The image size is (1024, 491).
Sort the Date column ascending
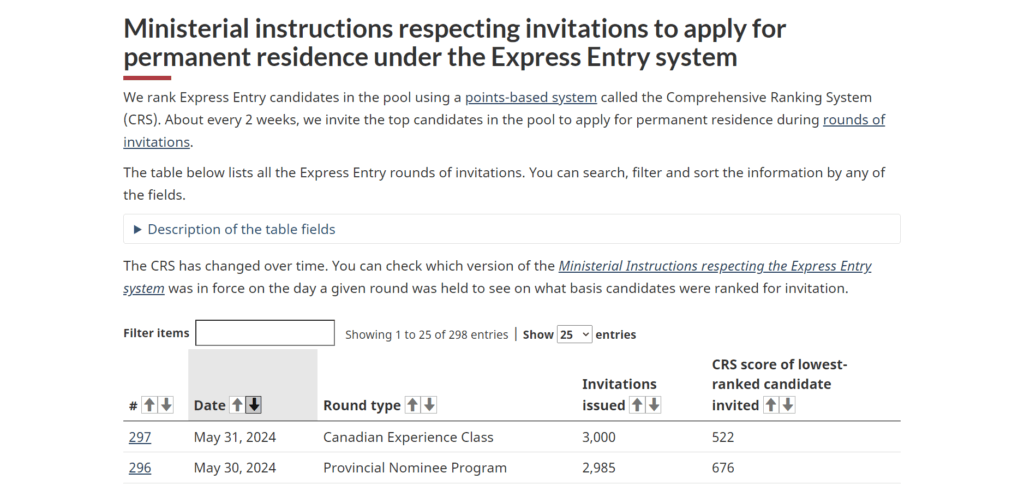coord(238,405)
